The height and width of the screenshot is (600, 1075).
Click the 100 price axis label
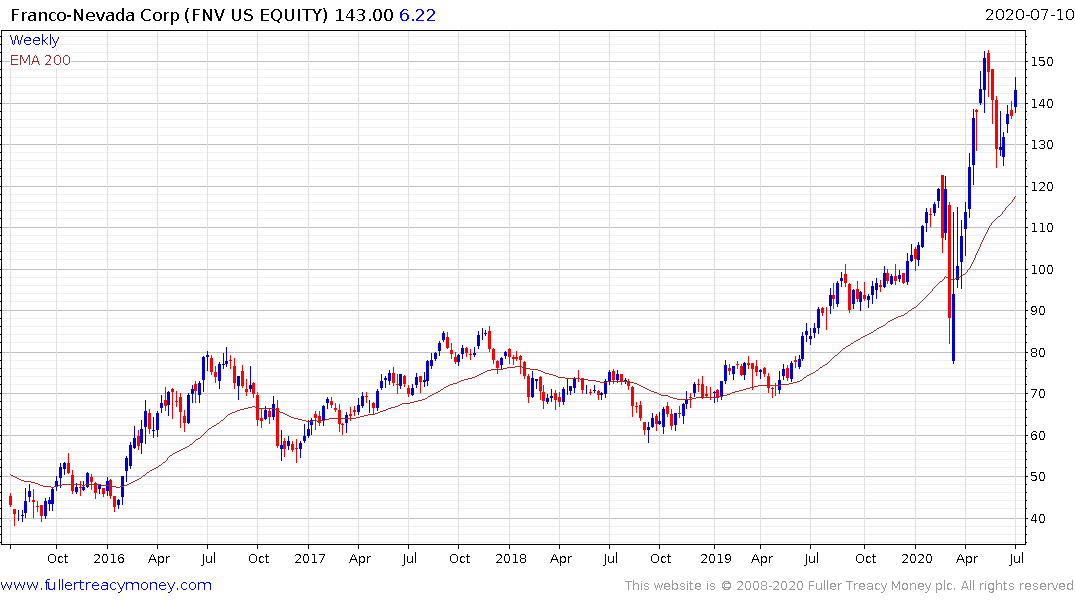click(x=1042, y=269)
